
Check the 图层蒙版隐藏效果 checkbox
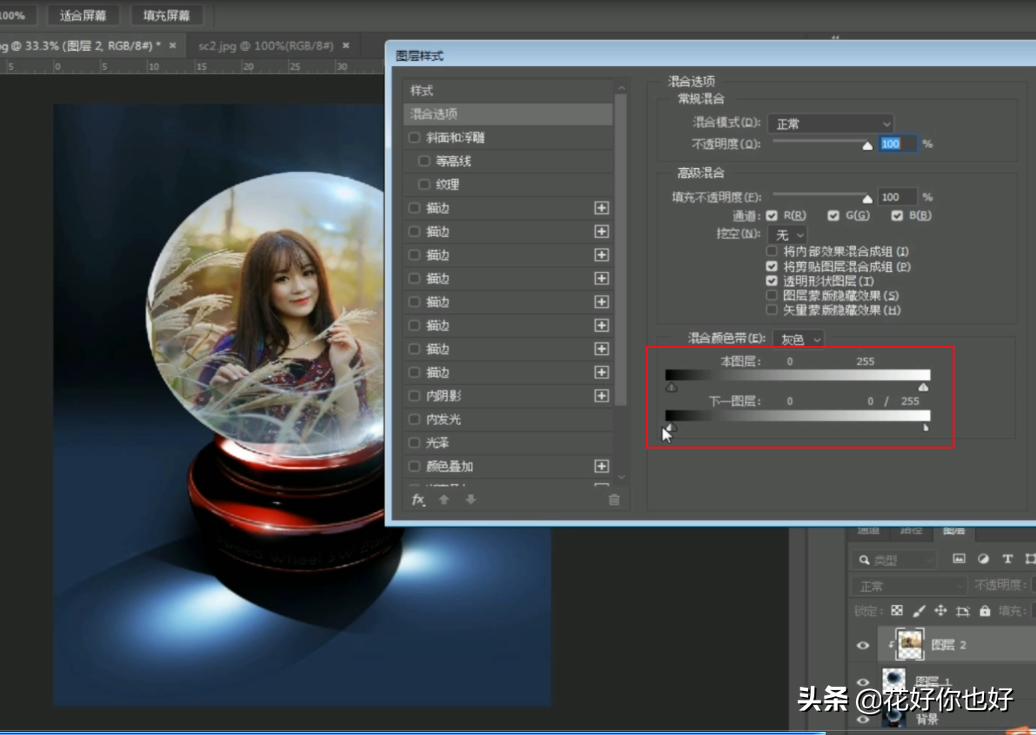(770, 294)
